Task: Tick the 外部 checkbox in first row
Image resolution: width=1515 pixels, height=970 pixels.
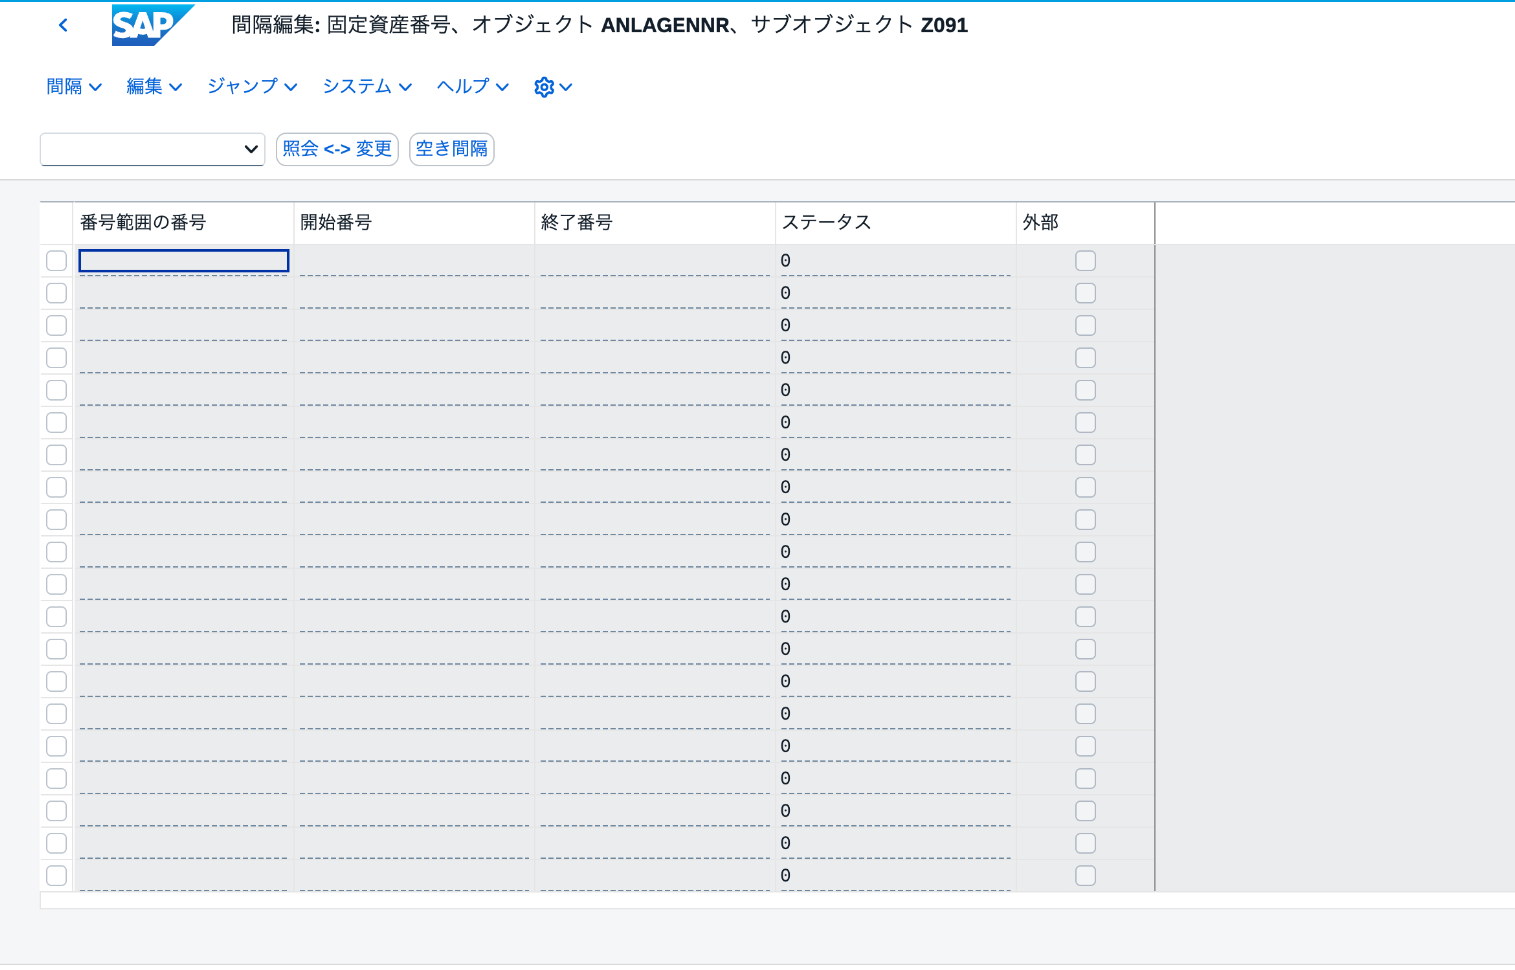Action: (x=1085, y=261)
